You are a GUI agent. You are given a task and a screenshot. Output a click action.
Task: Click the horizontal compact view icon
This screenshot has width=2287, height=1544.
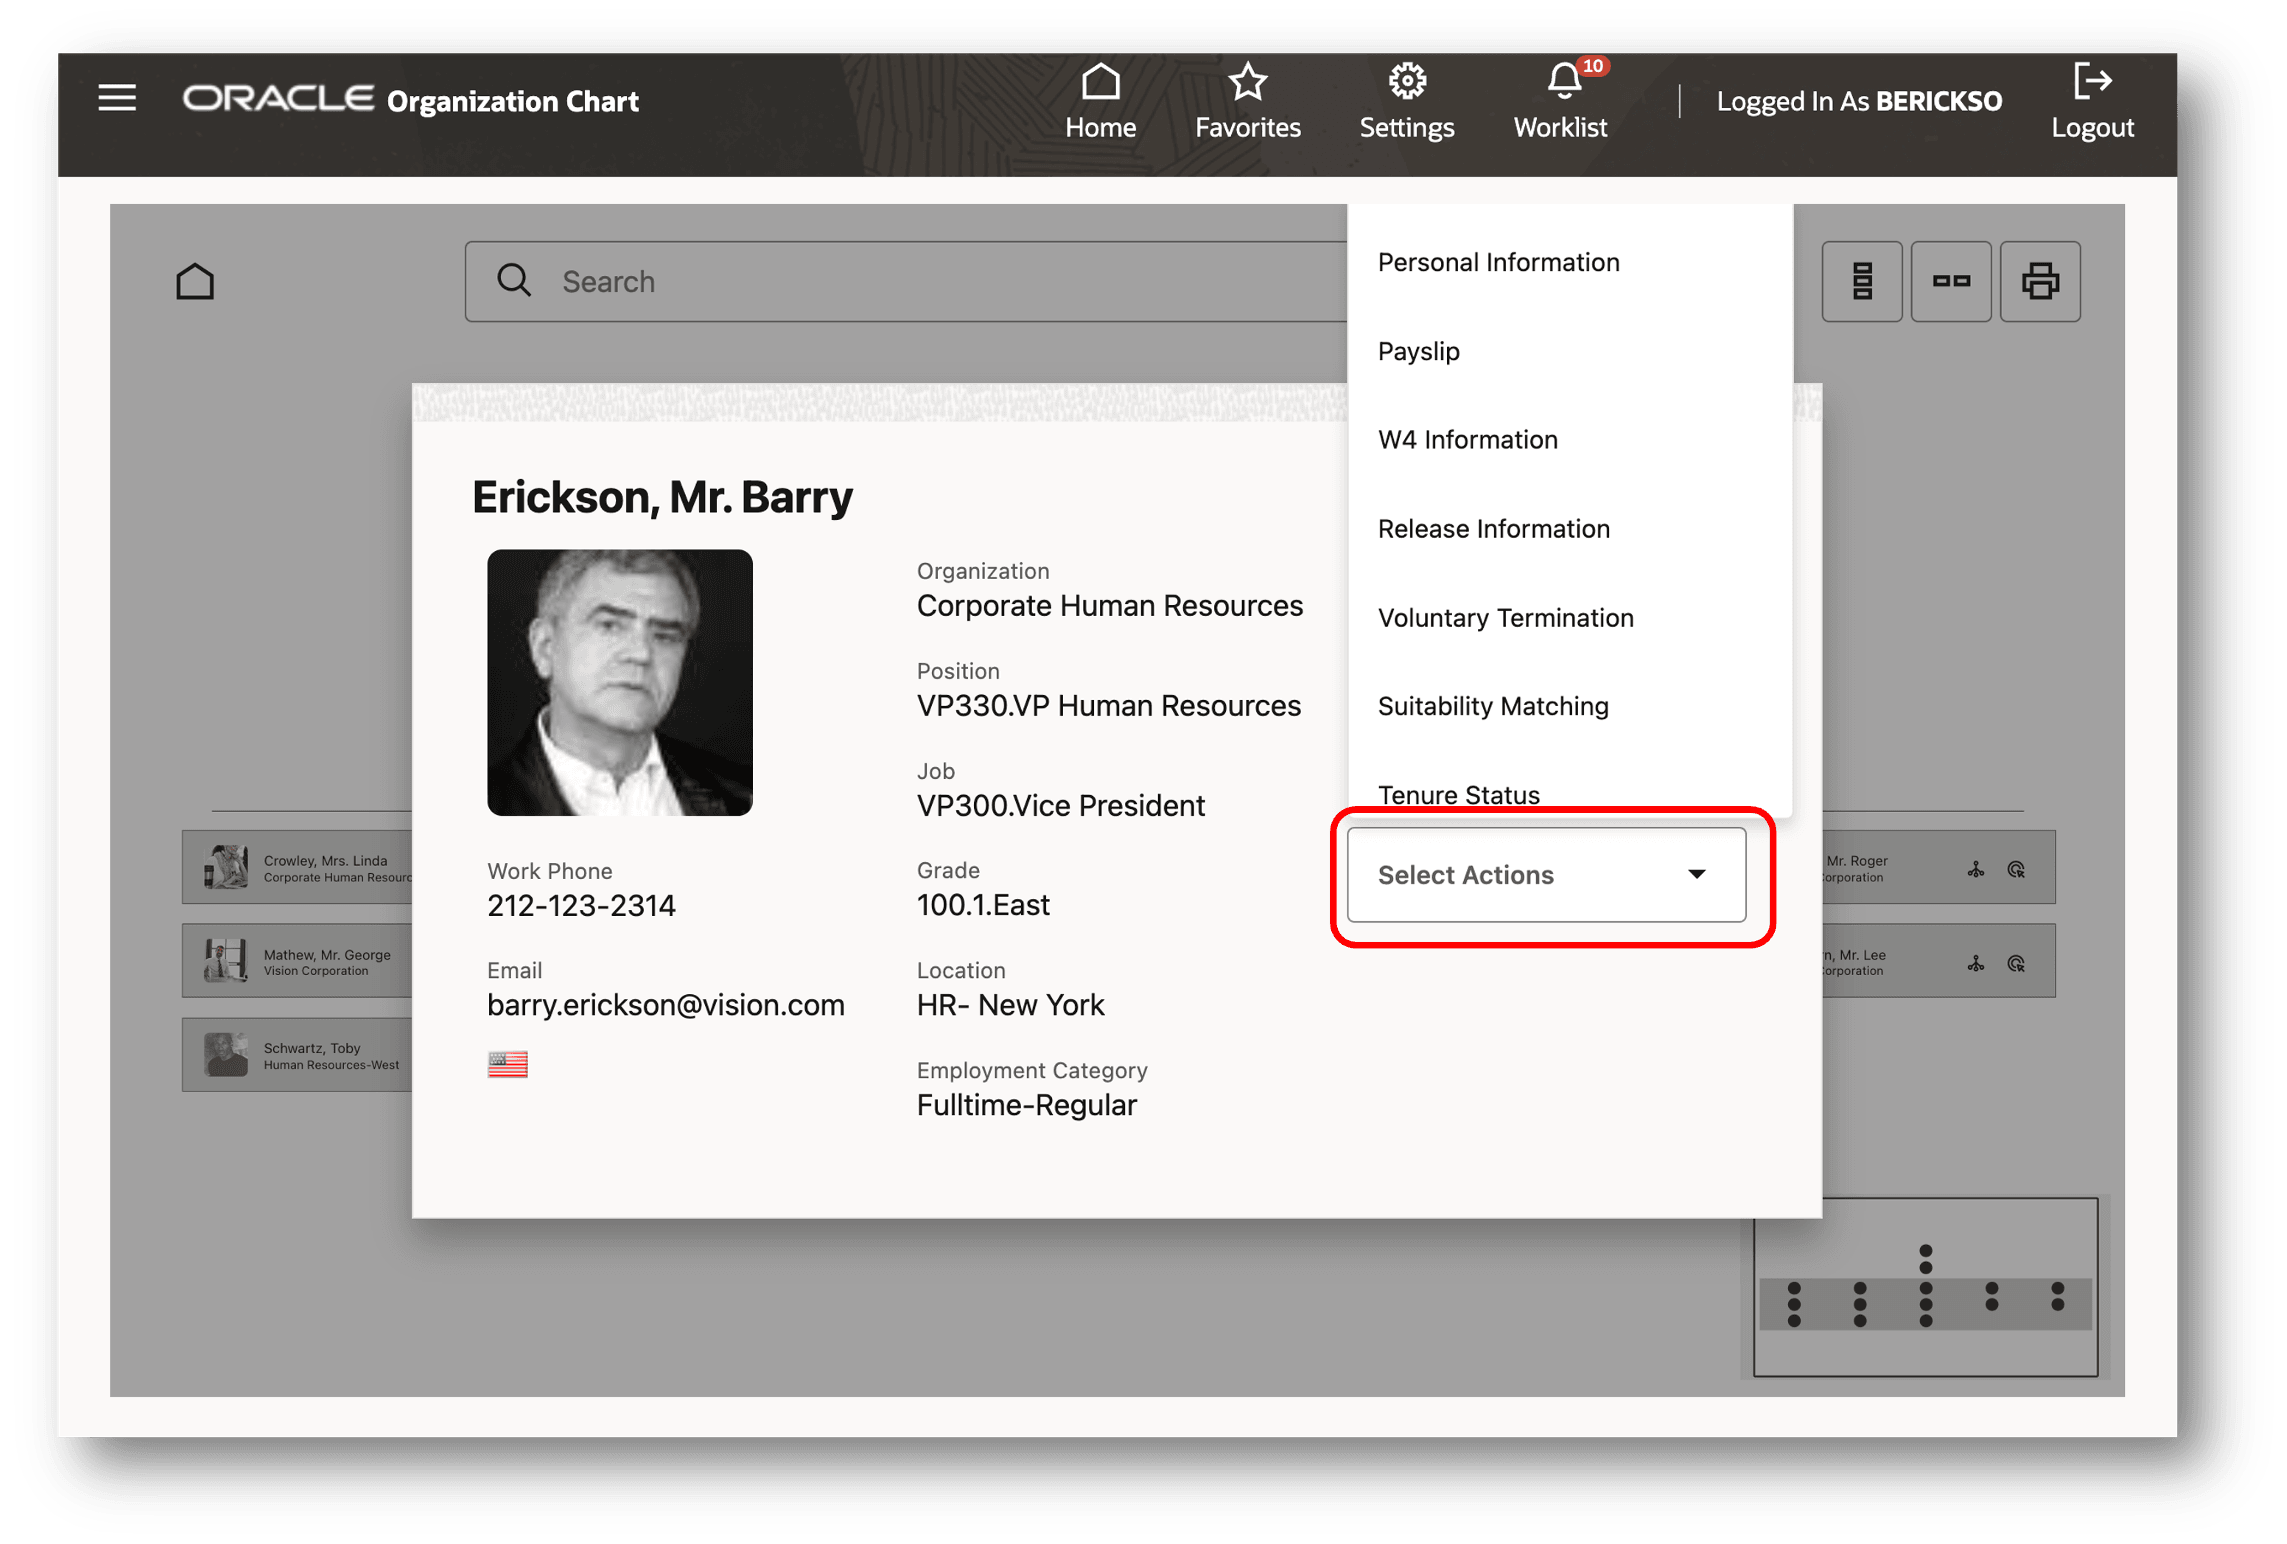(x=1950, y=281)
